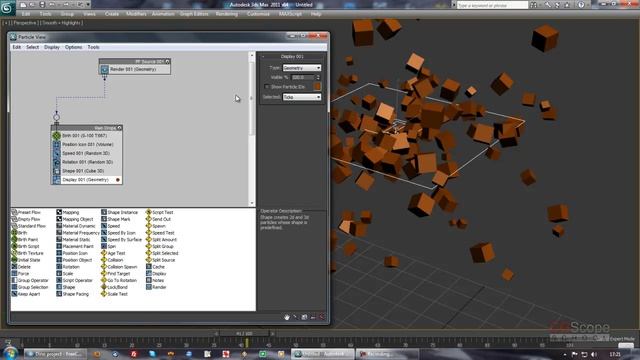Click the time slider frame handle
The height and width of the screenshot is (360, 640).
(x=244, y=333)
